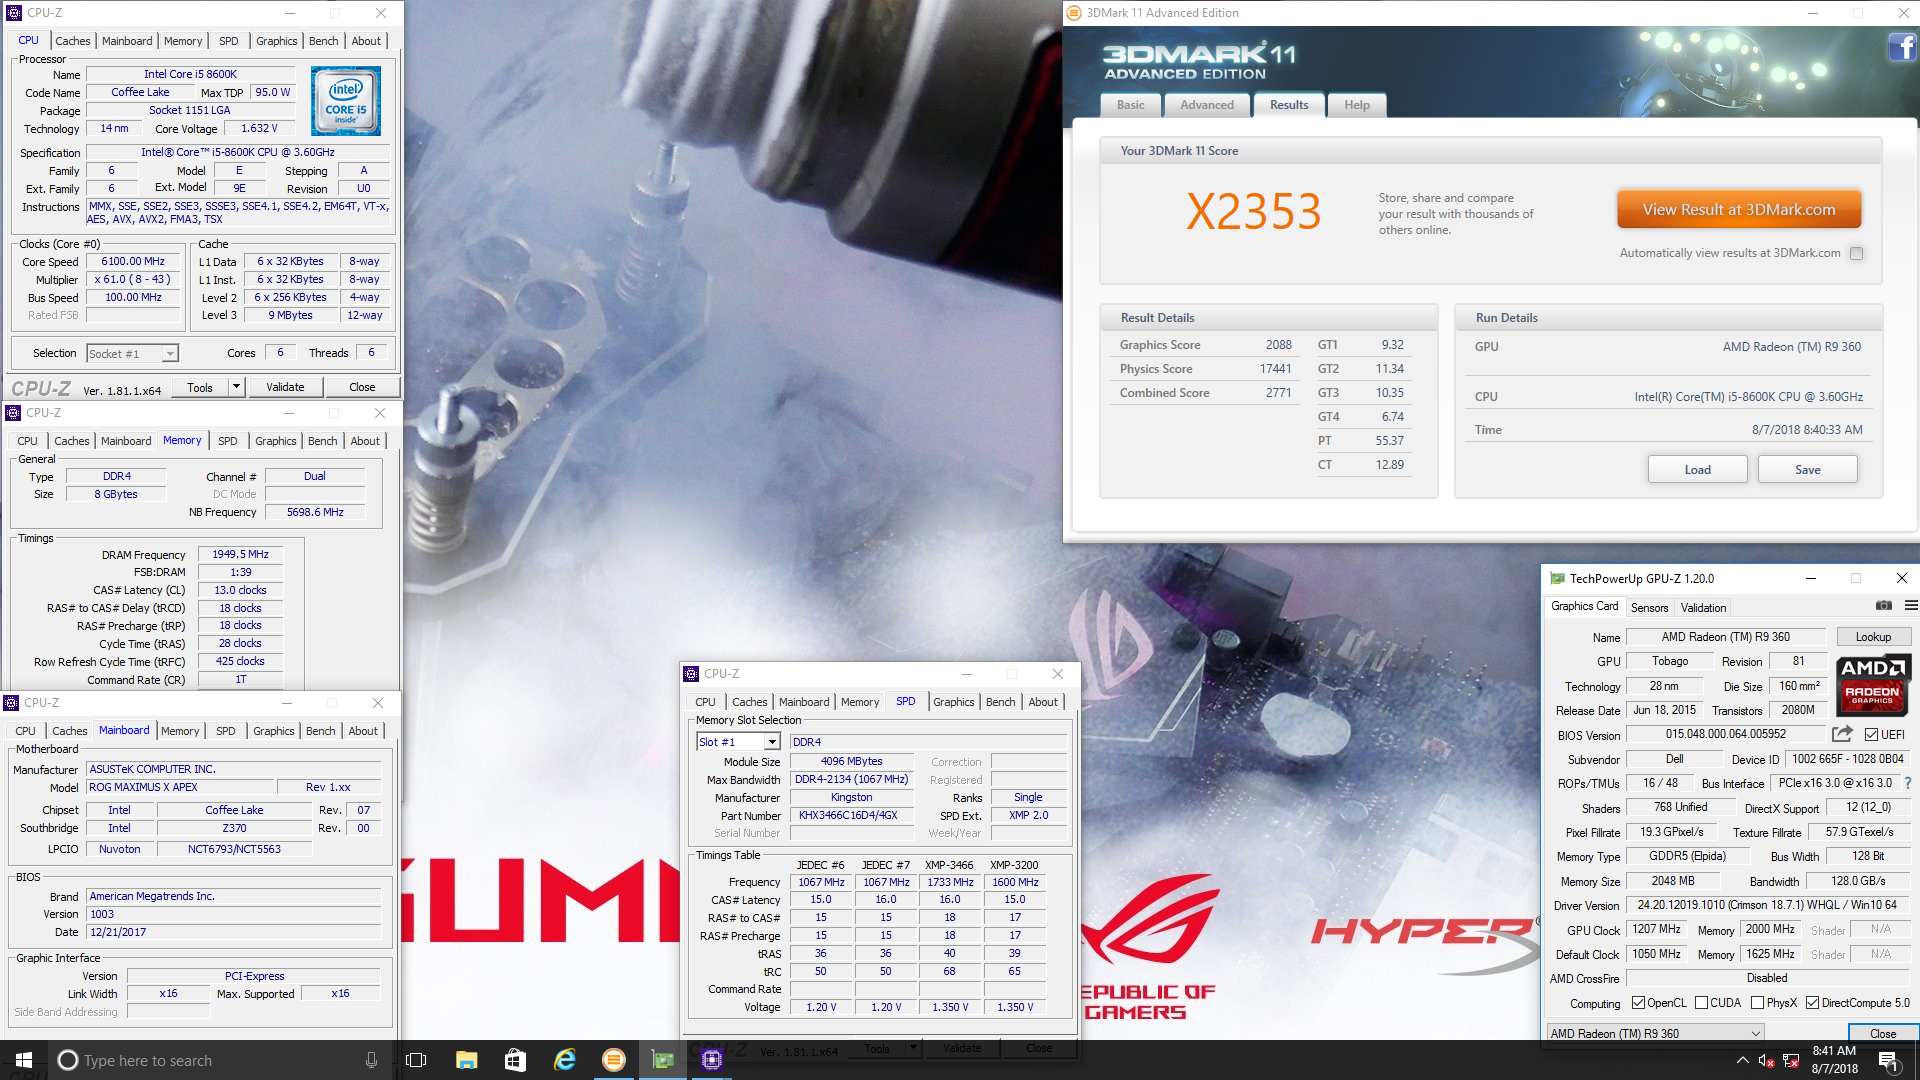Viewport: 1920px width, 1080px height.
Task: Click the Lookup button in GPU-Z
Action: (1874, 637)
